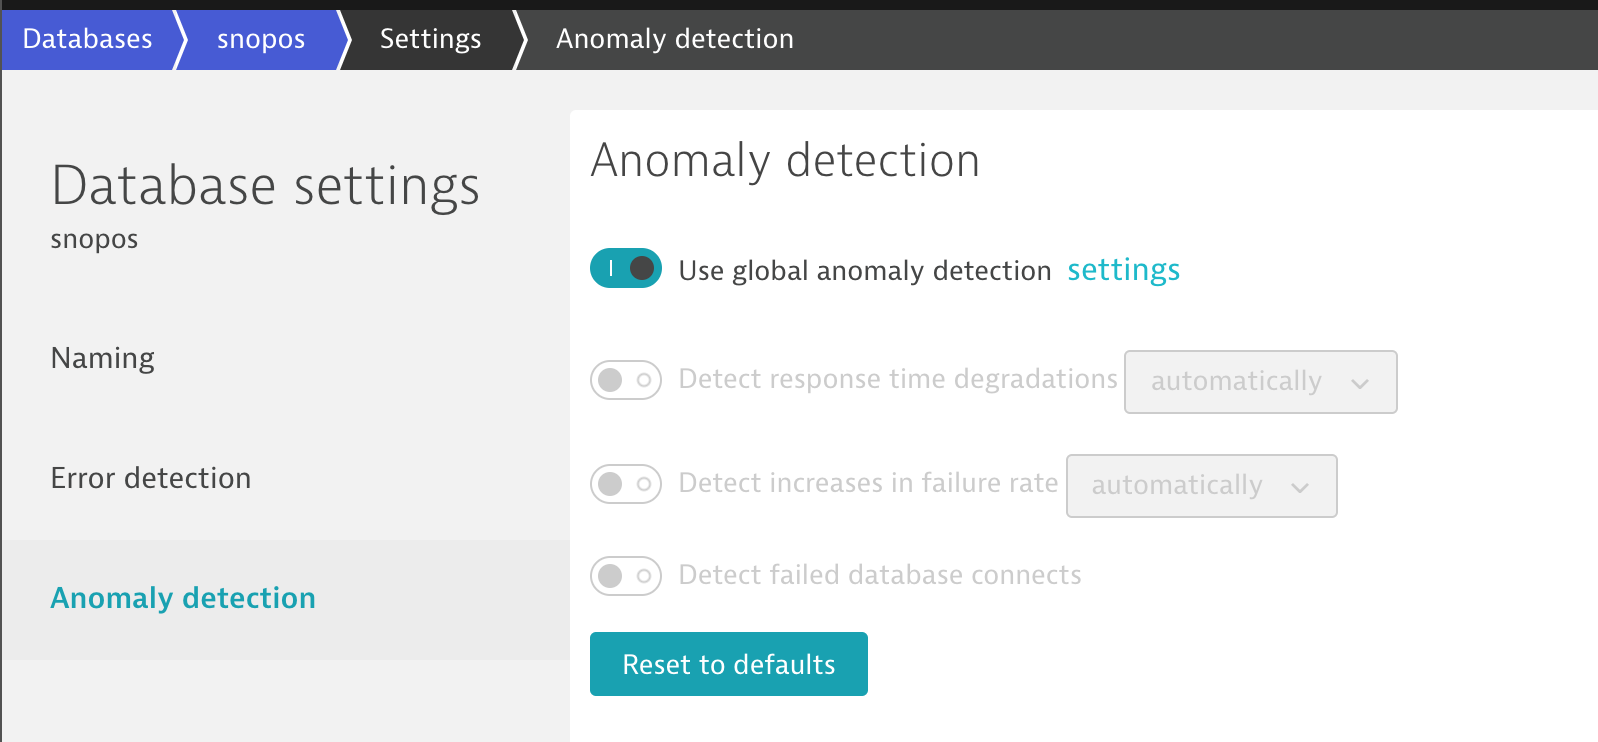Turn on Detect failed database connects switch
The width and height of the screenshot is (1598, 742).
626,576
